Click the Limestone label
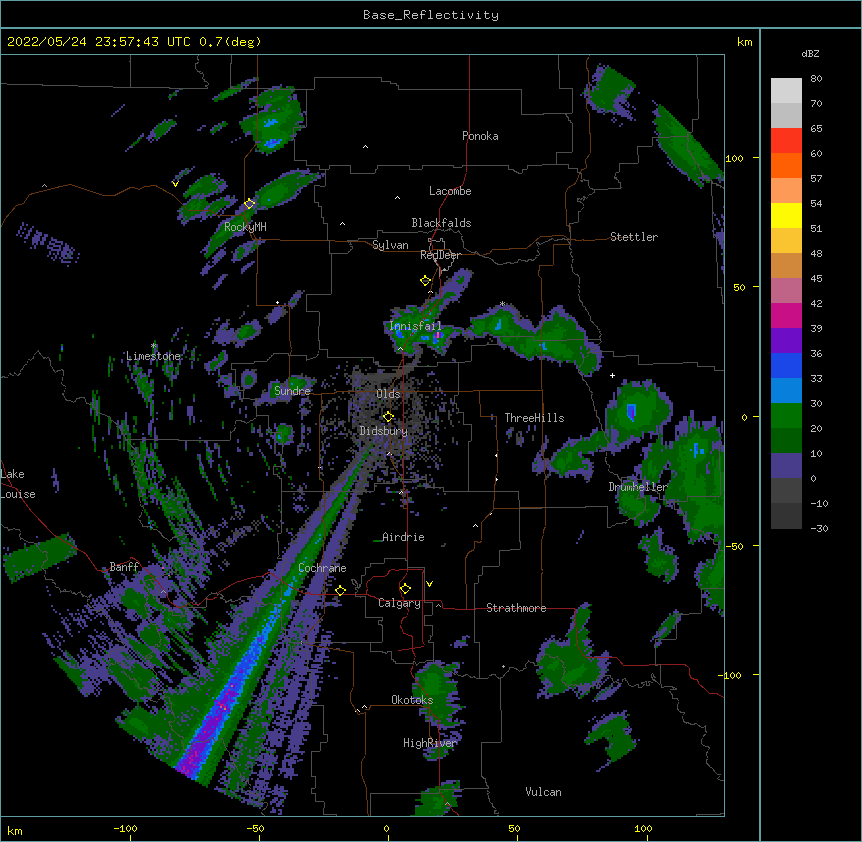 pyautogui.click(x=153, y=356)
